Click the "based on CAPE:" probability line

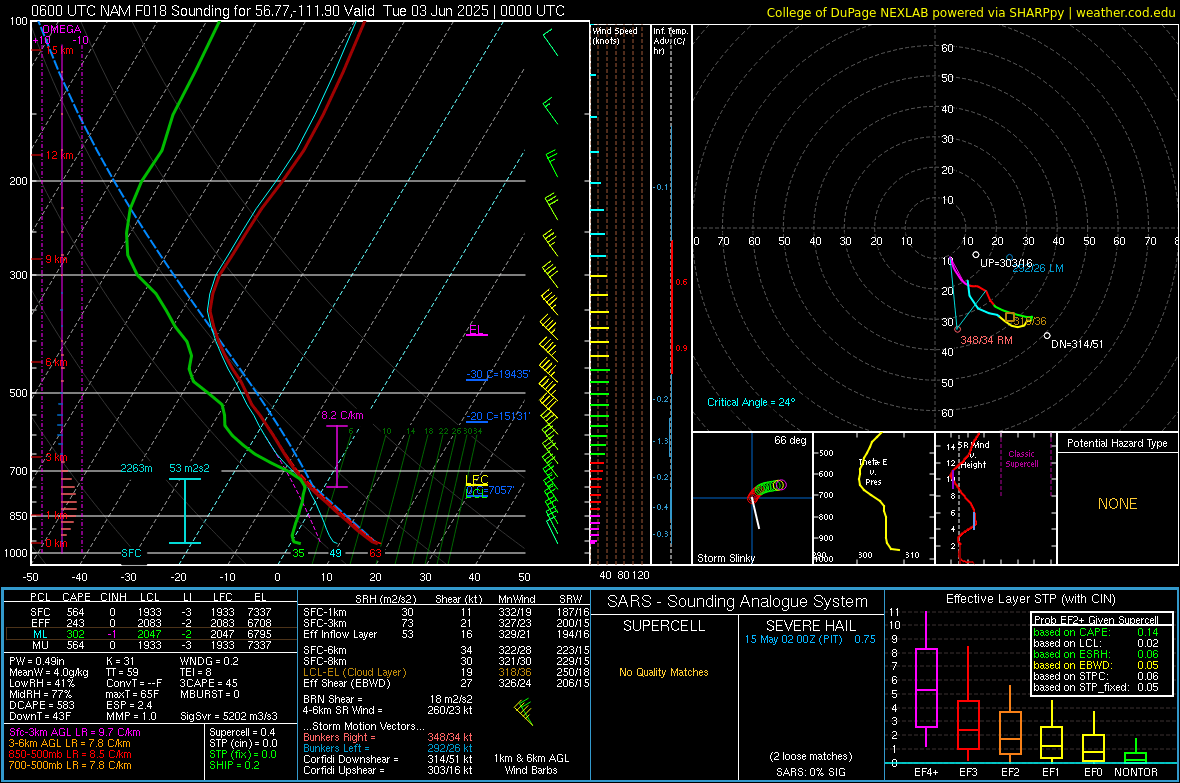pos(1072,632)
